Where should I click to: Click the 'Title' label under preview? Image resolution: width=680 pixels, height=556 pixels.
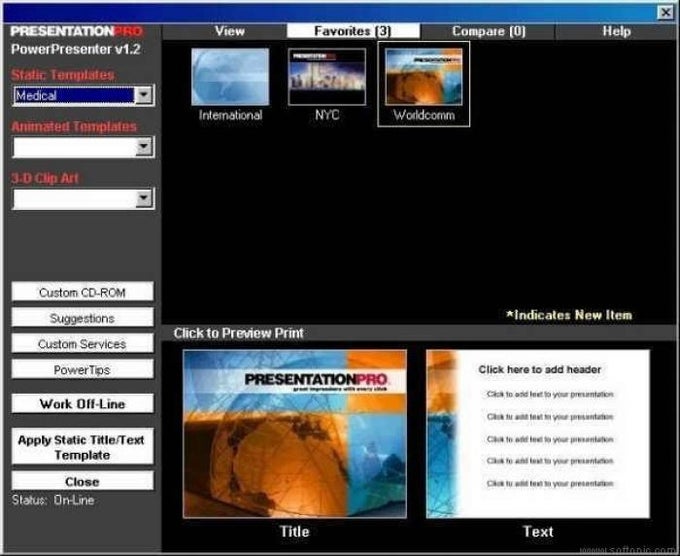294,532
